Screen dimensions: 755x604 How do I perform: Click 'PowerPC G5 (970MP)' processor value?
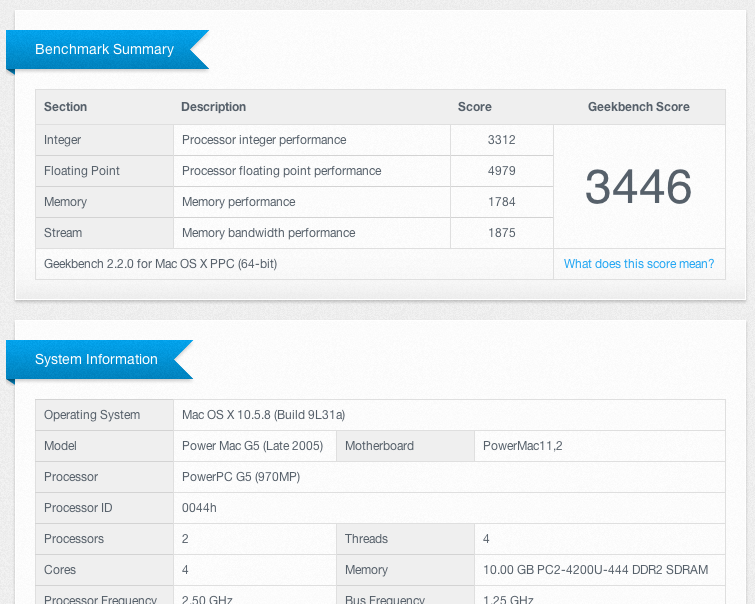coord(241,477)
